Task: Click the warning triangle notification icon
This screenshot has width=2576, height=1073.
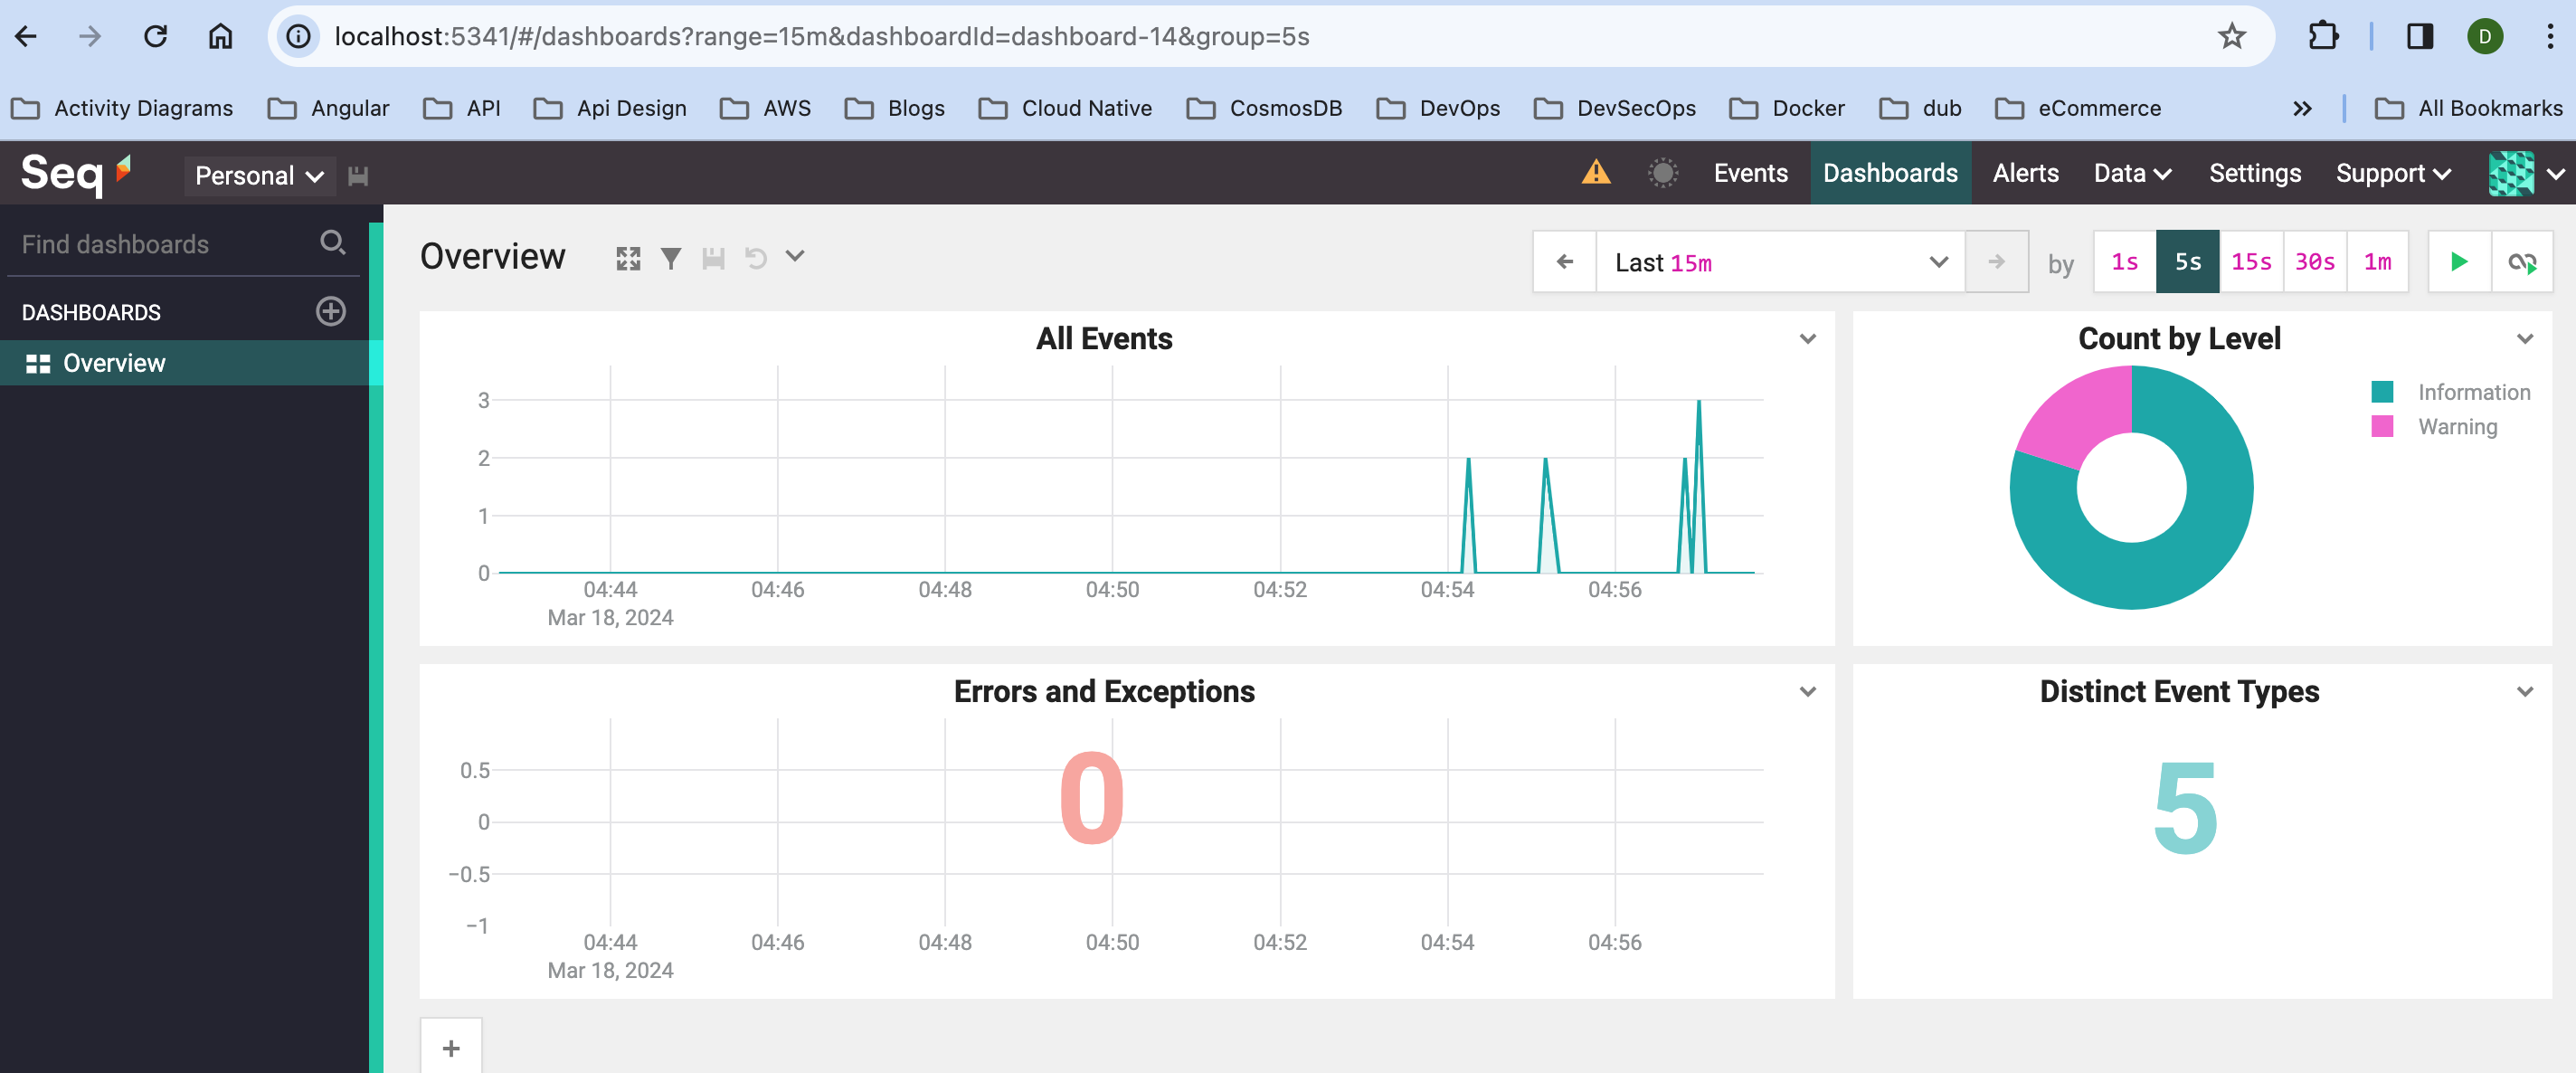Action: [x=1595, y=173]
